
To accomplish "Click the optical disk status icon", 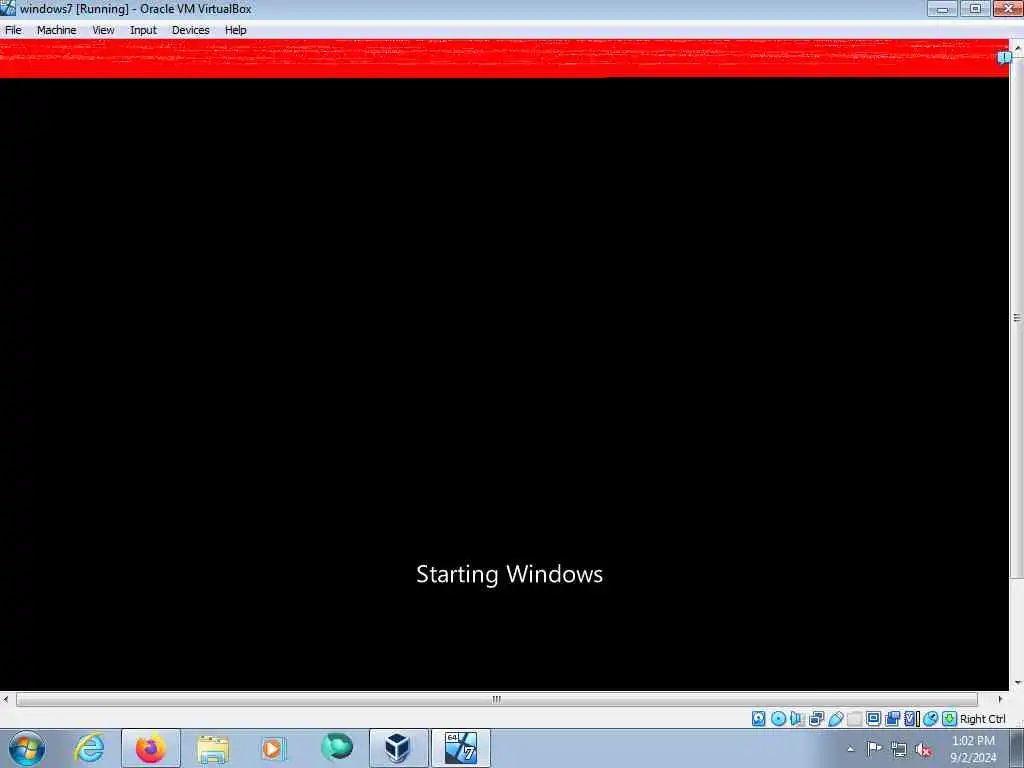I will coord(778,719).
